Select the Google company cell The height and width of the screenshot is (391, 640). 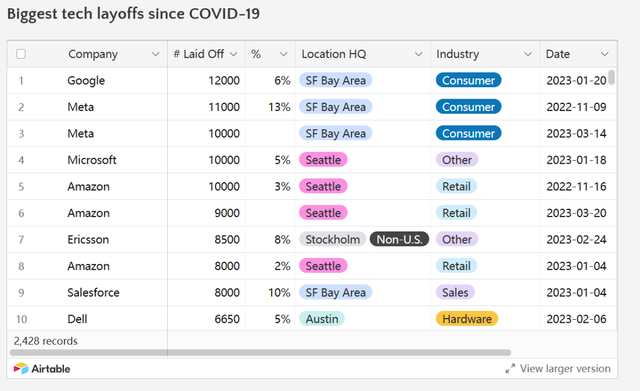86,80
